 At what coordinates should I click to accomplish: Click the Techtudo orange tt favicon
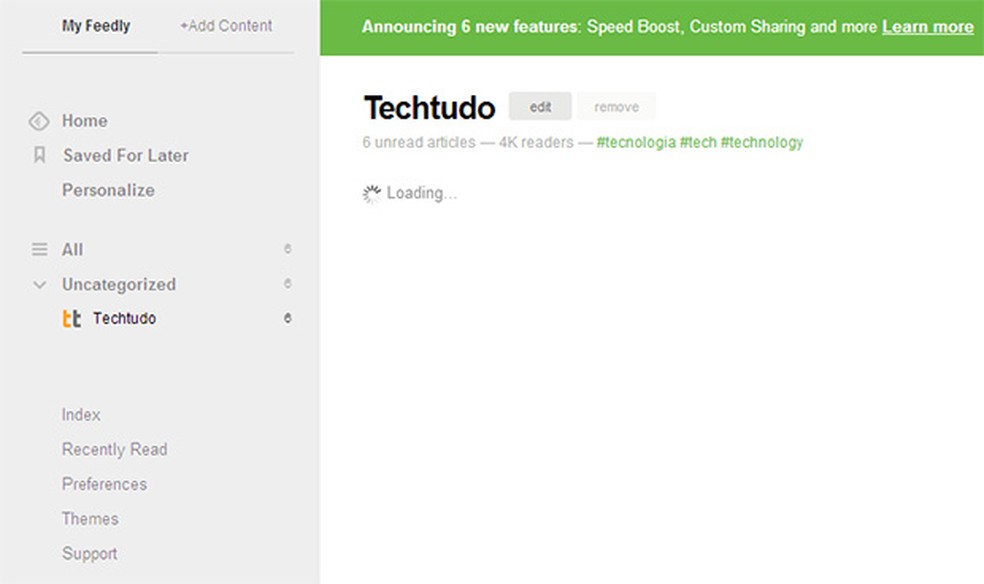72,319
